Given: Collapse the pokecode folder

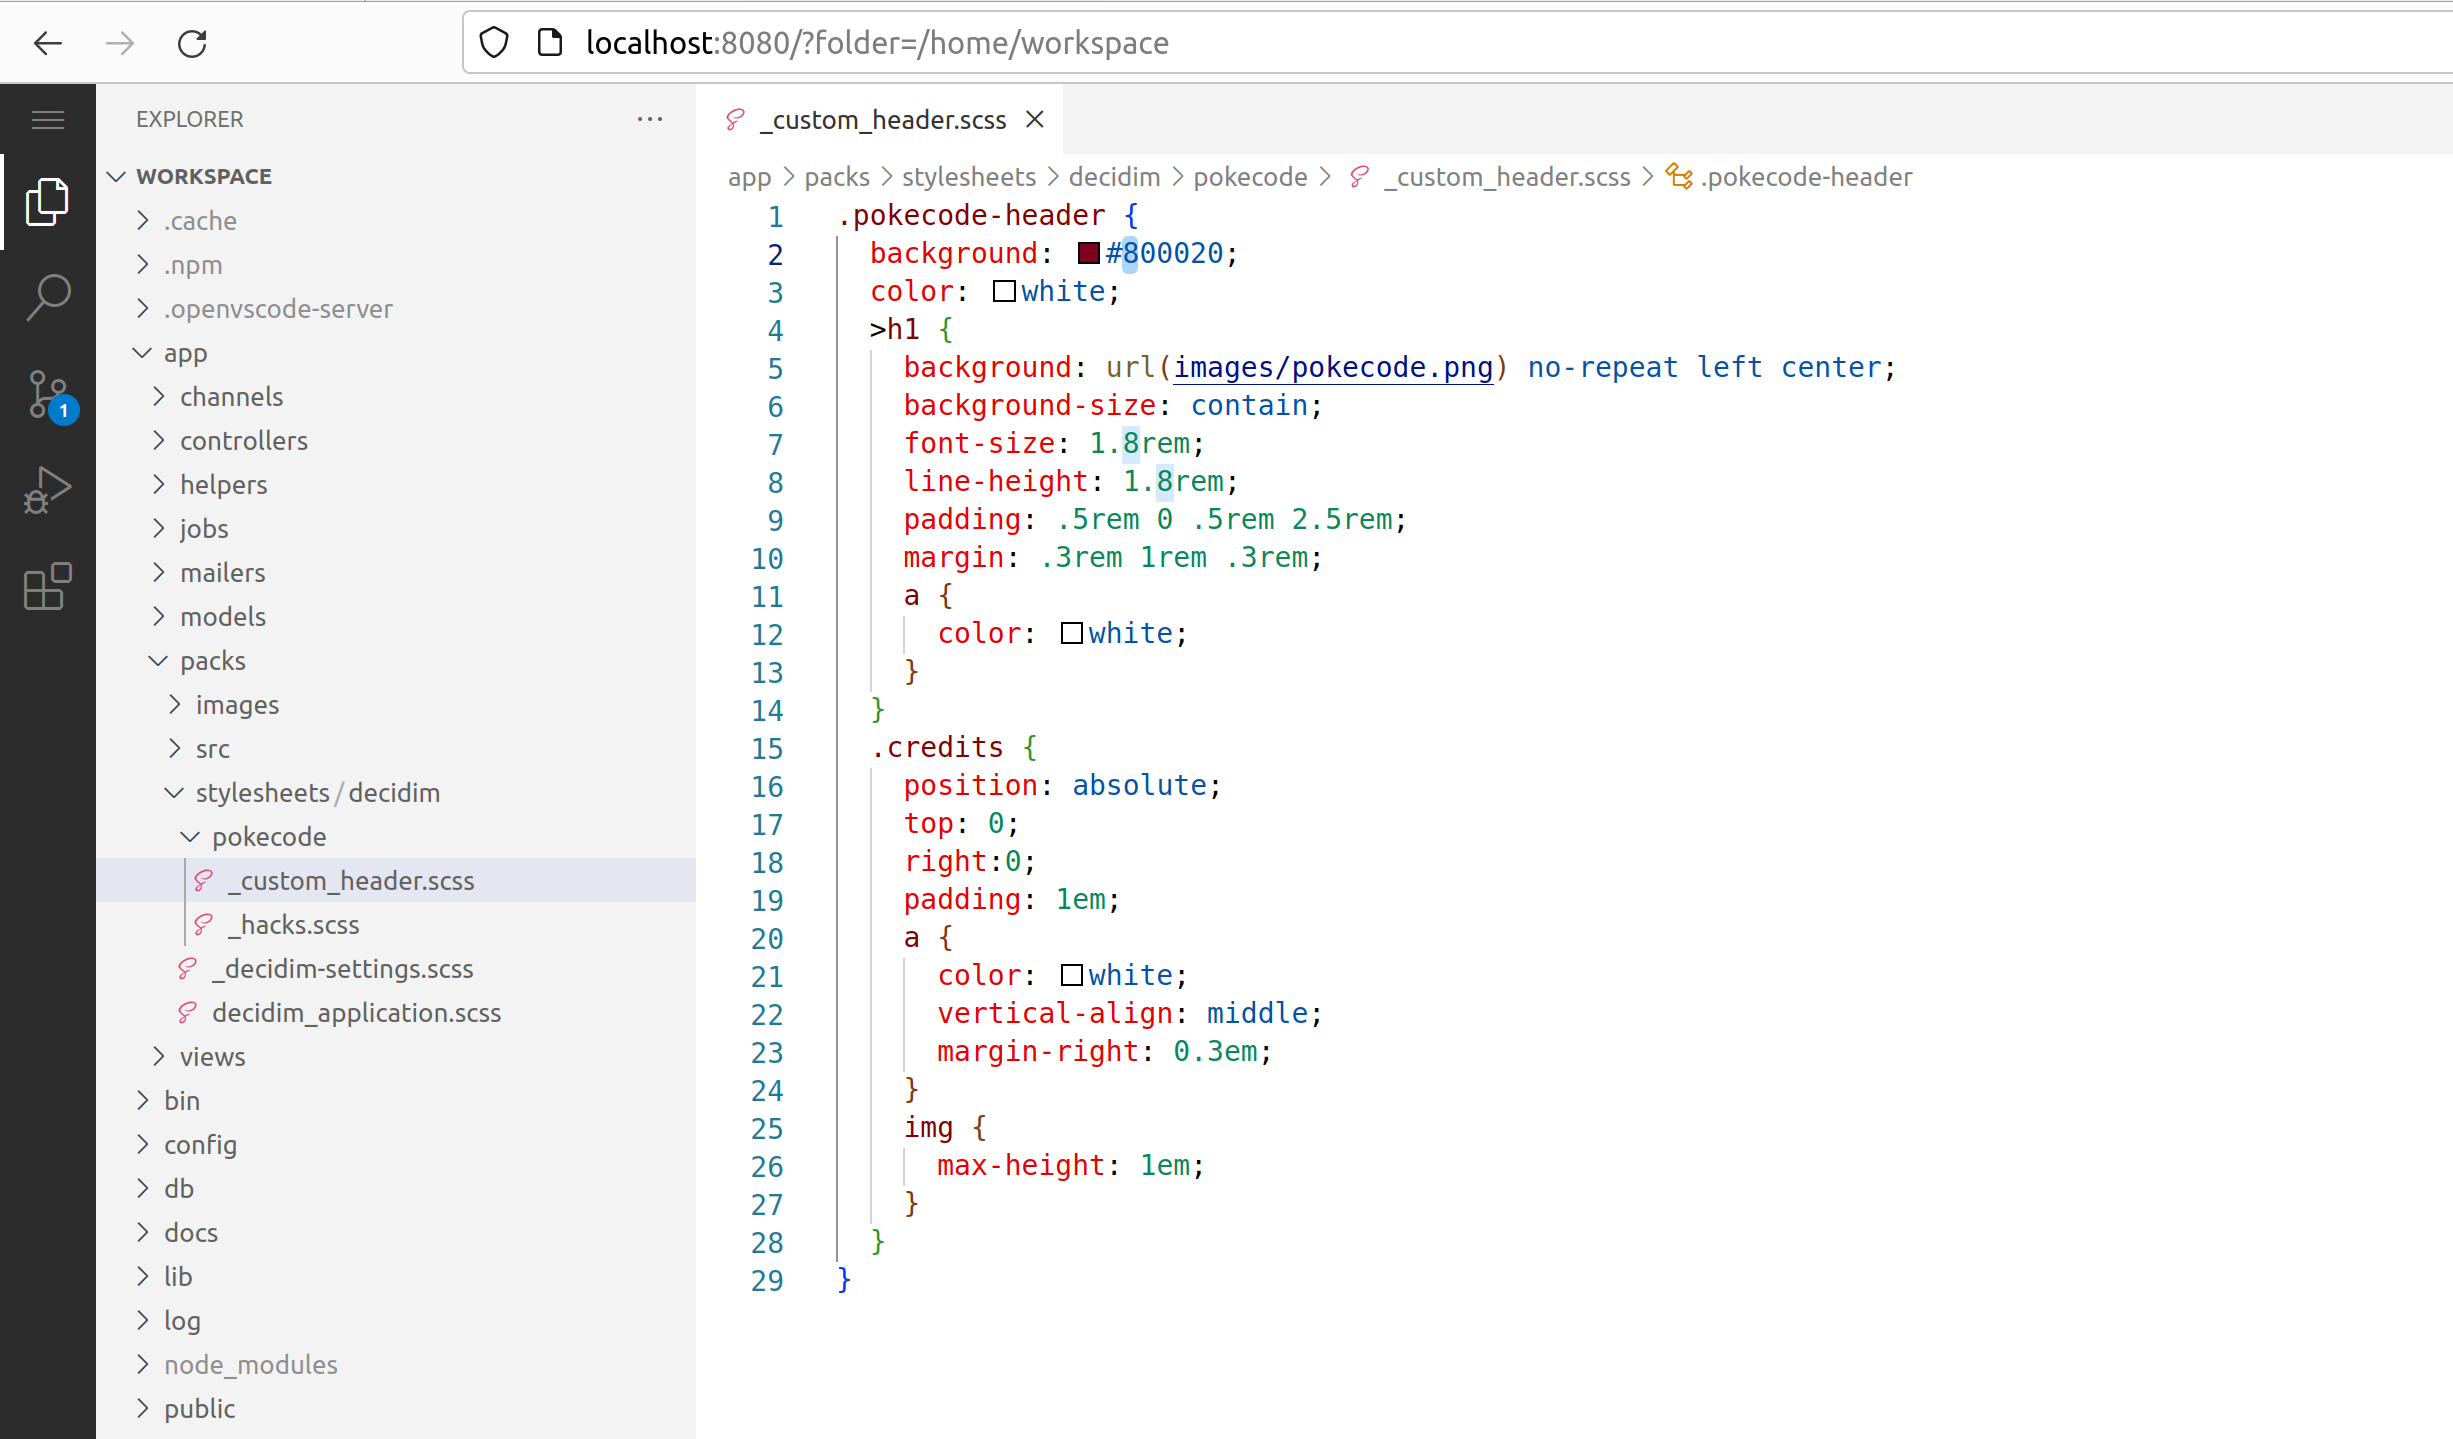Looking at the screenshot, I should click(190, 837).
